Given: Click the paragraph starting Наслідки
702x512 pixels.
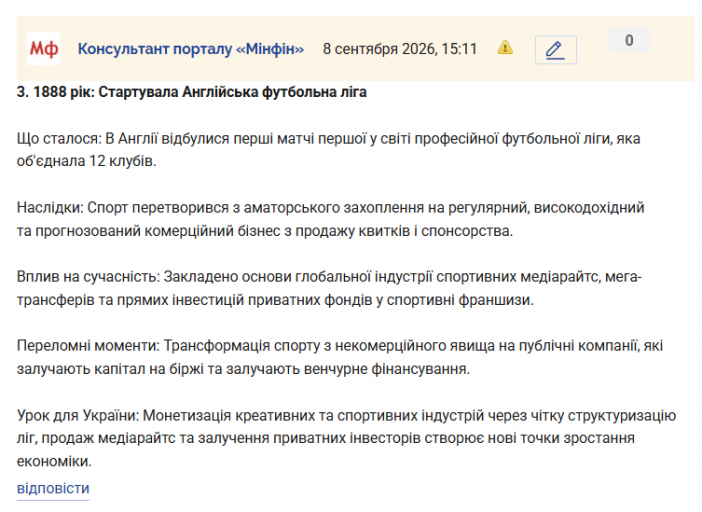Looking at the screenshot, I should (x=330, y=219).
